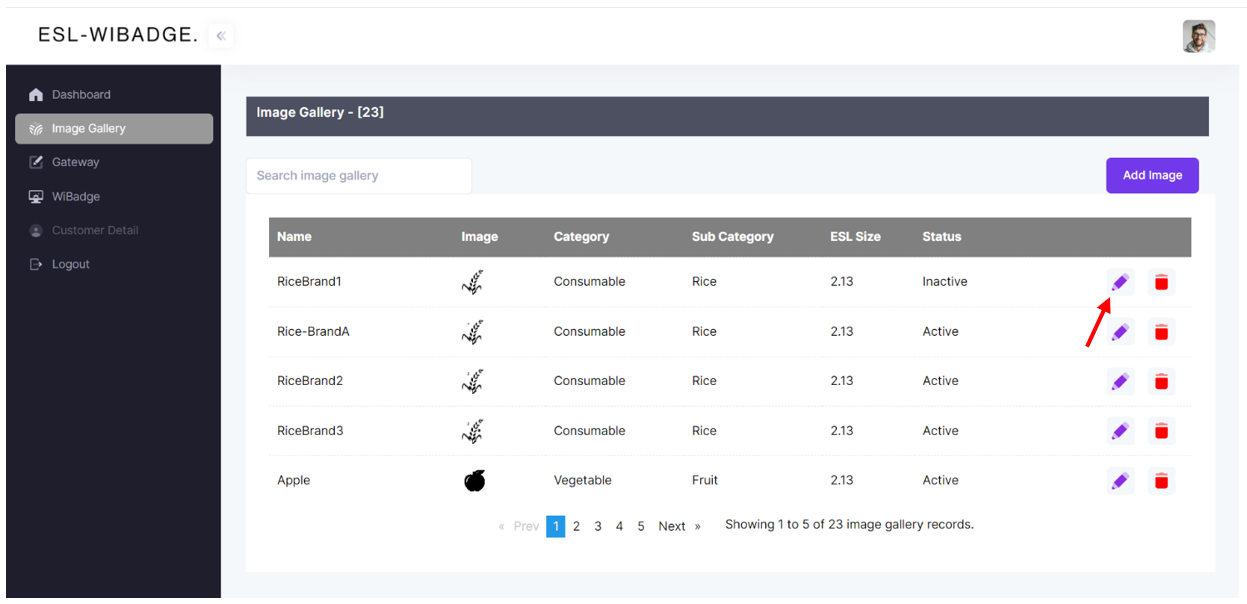Click the trash icon for RiceBrand2
This screenshot has width=1247, height=604.
tap(1161, 381)
